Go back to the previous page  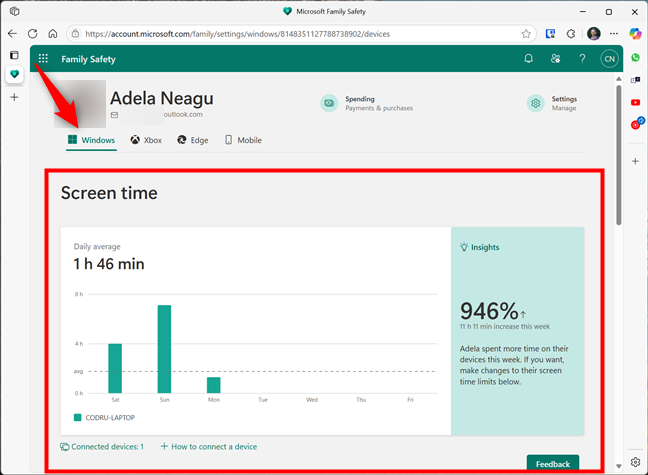(12, 33)
